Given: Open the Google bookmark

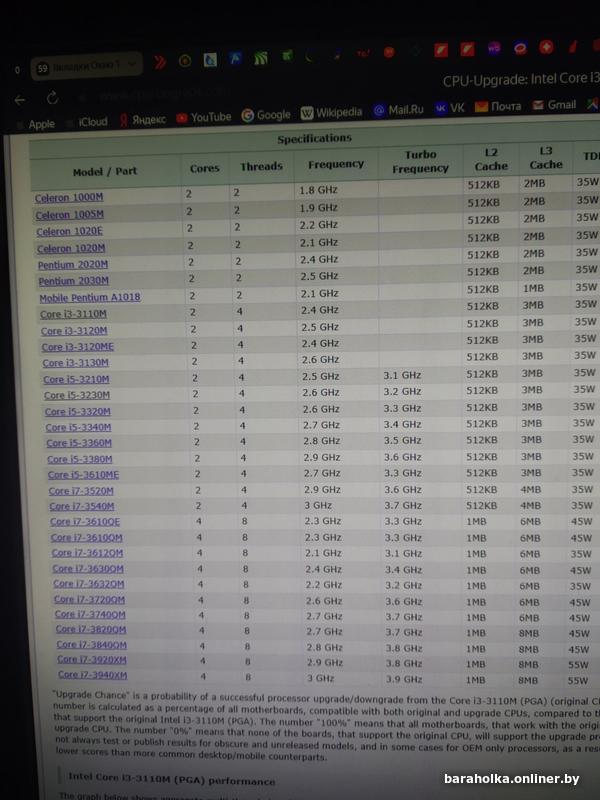Looking at the screenshot, I should tap(266, 115).
